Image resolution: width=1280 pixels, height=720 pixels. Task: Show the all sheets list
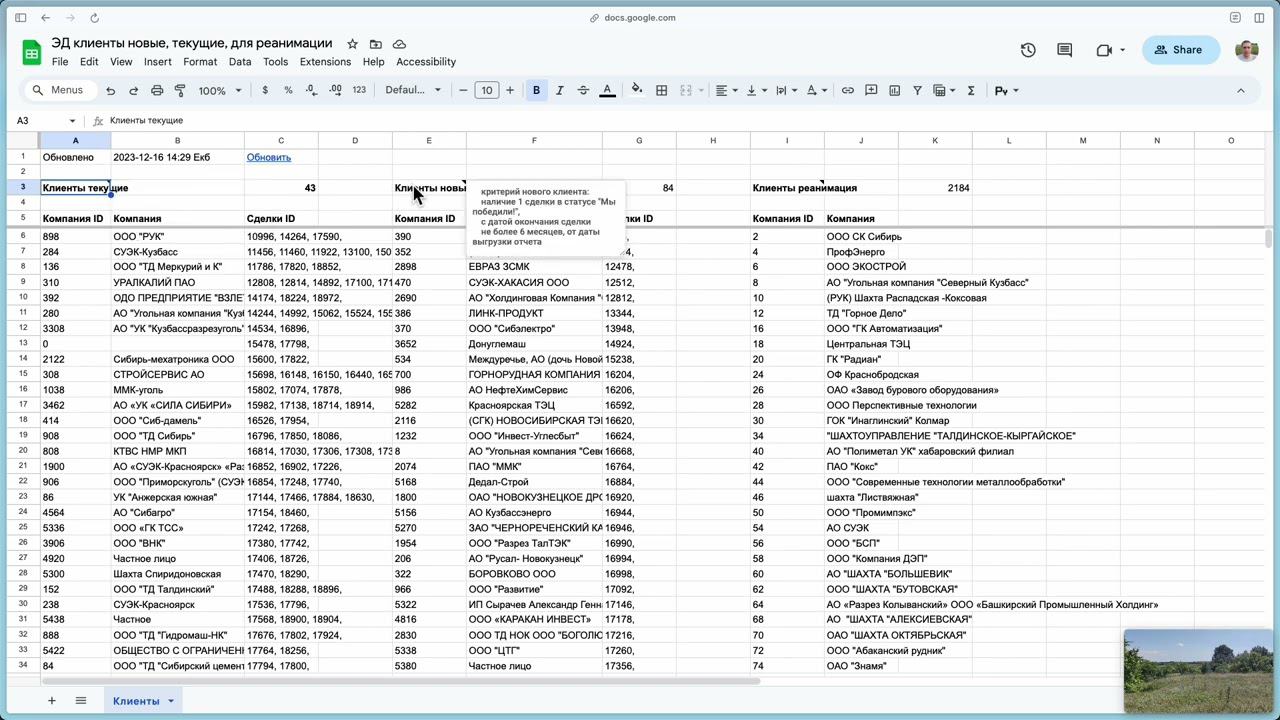coord(81,701)
